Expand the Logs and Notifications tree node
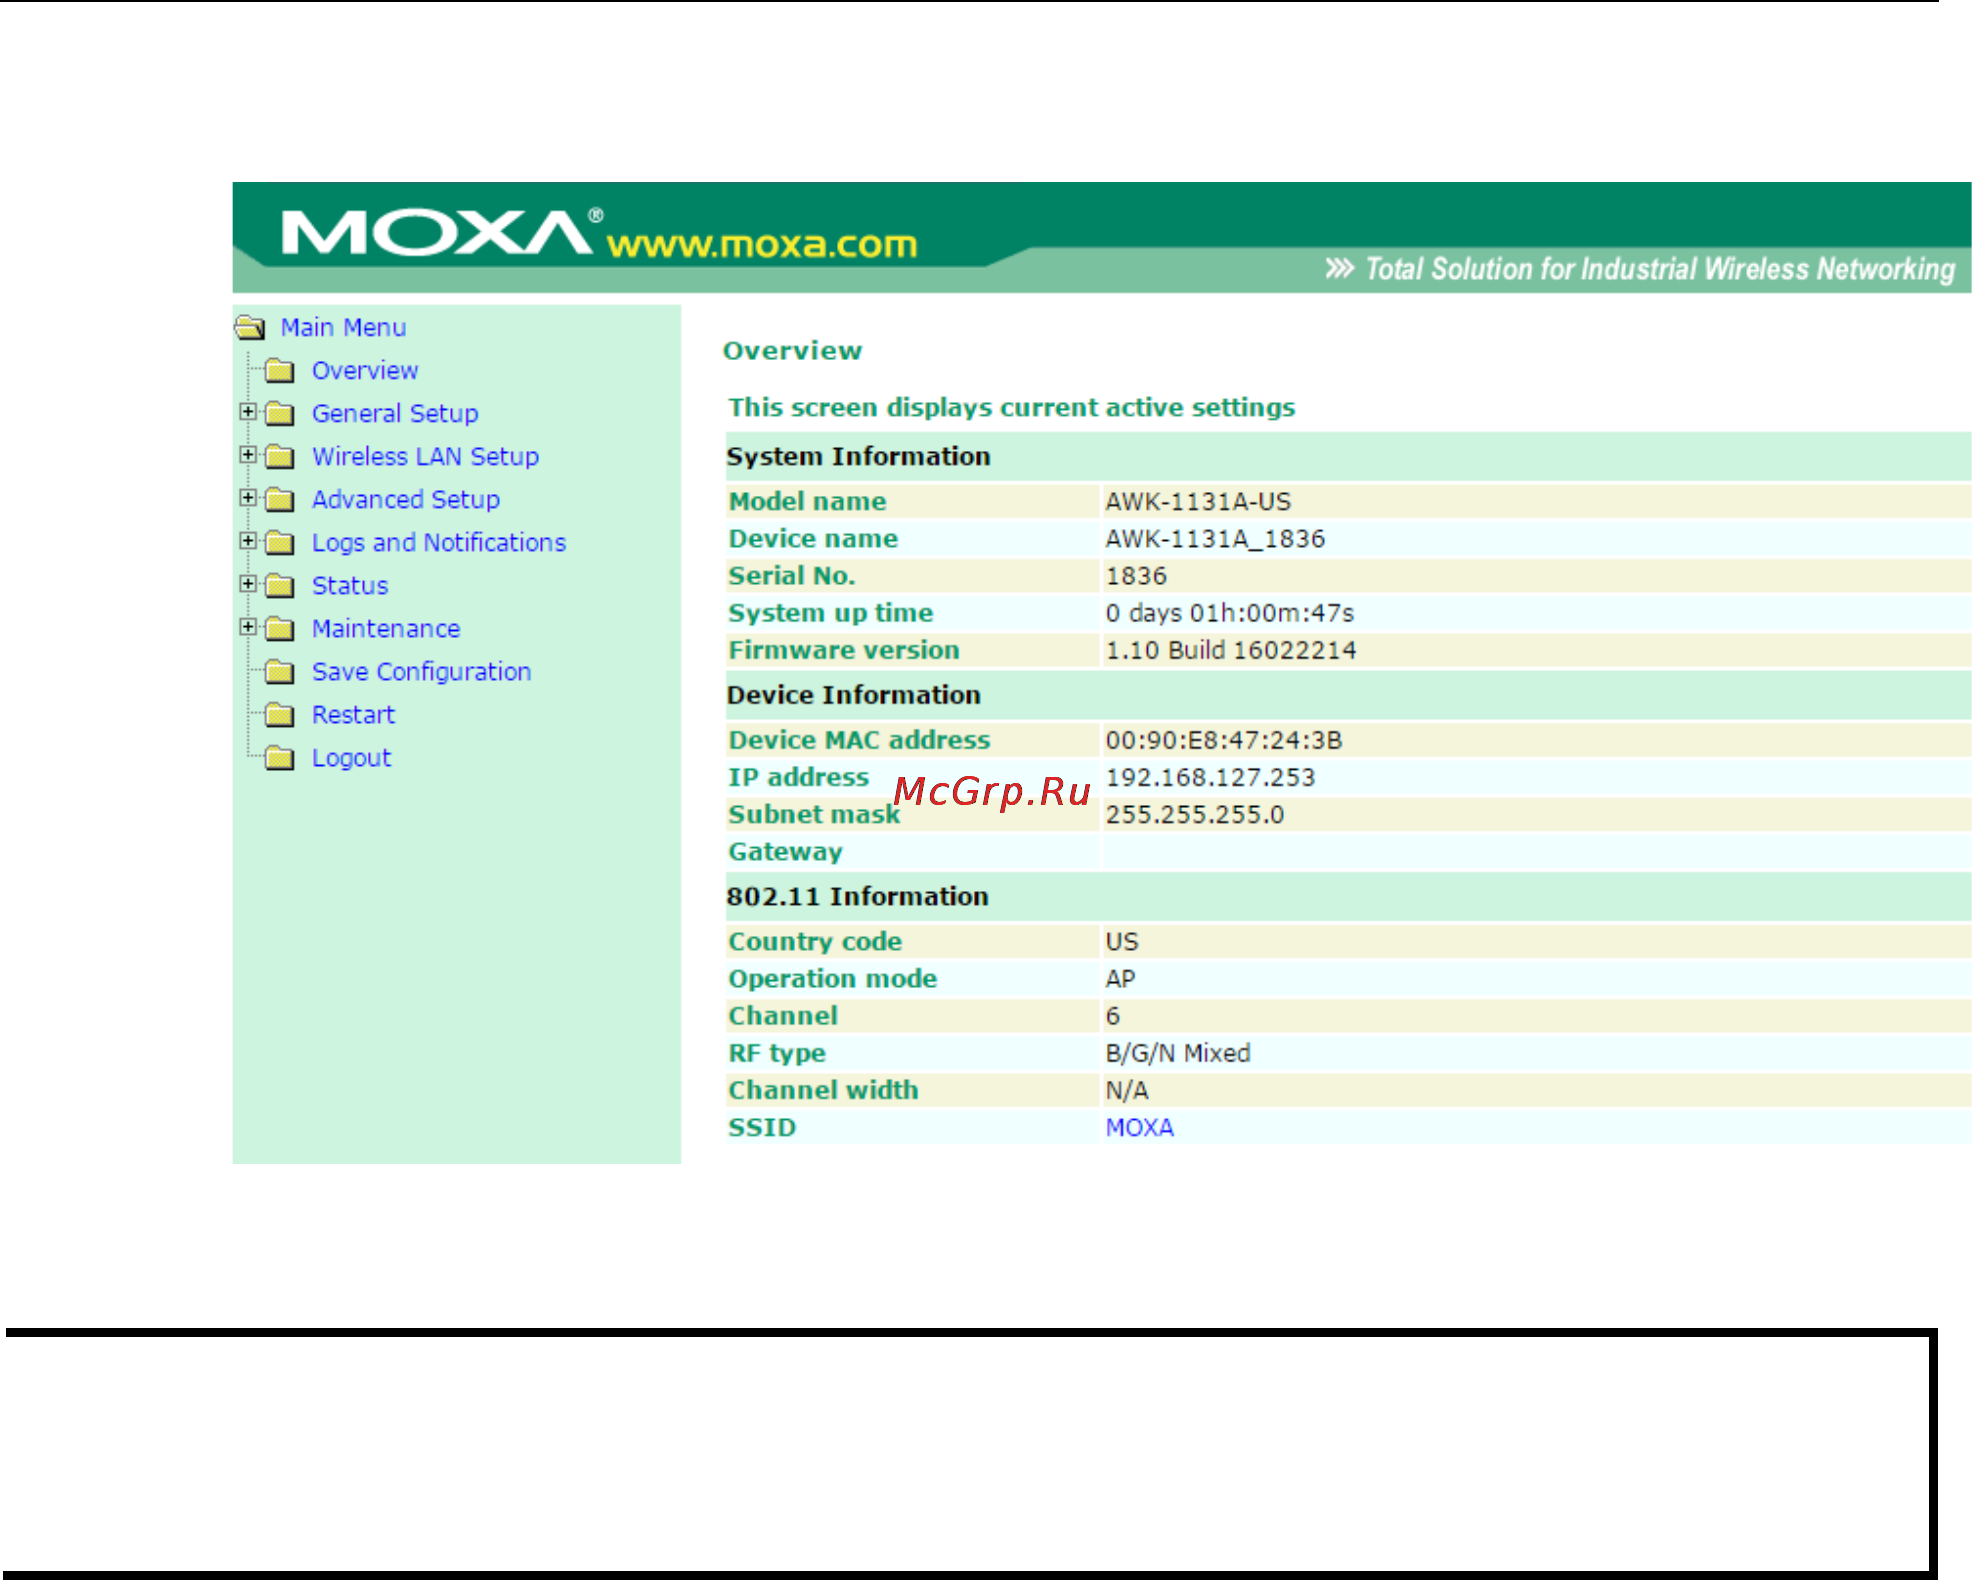The image size is (1972, 1580). click(248, 540)
